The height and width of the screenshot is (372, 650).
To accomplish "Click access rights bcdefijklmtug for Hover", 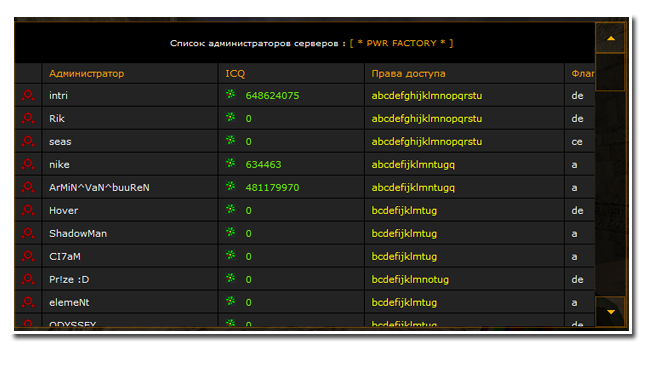I will point(404,211).
